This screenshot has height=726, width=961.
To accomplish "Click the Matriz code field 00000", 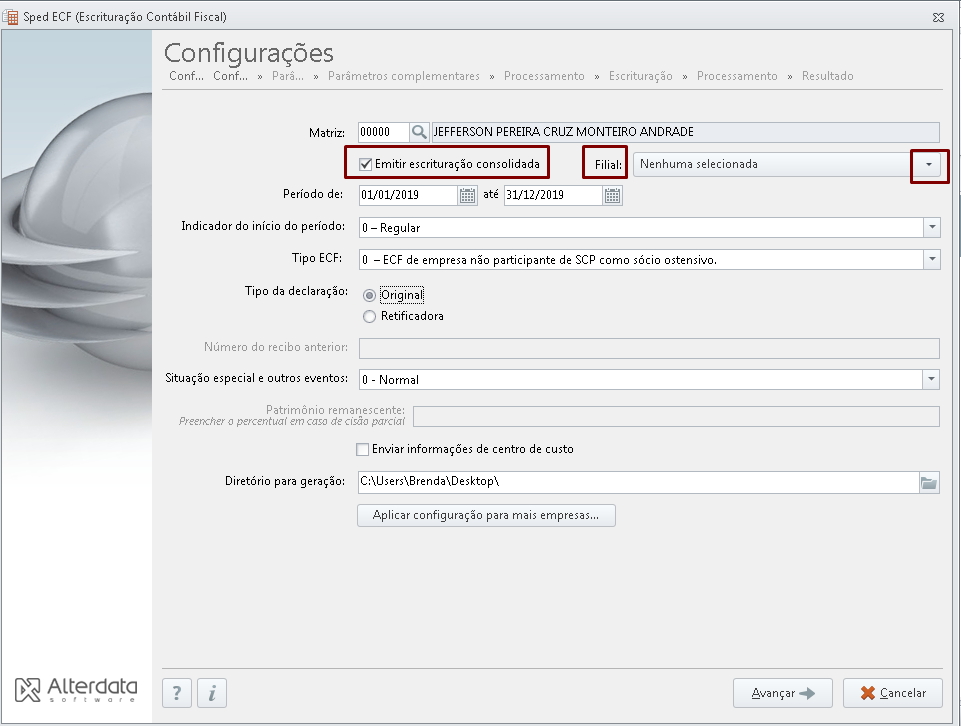I will click(x=384, y=132).
